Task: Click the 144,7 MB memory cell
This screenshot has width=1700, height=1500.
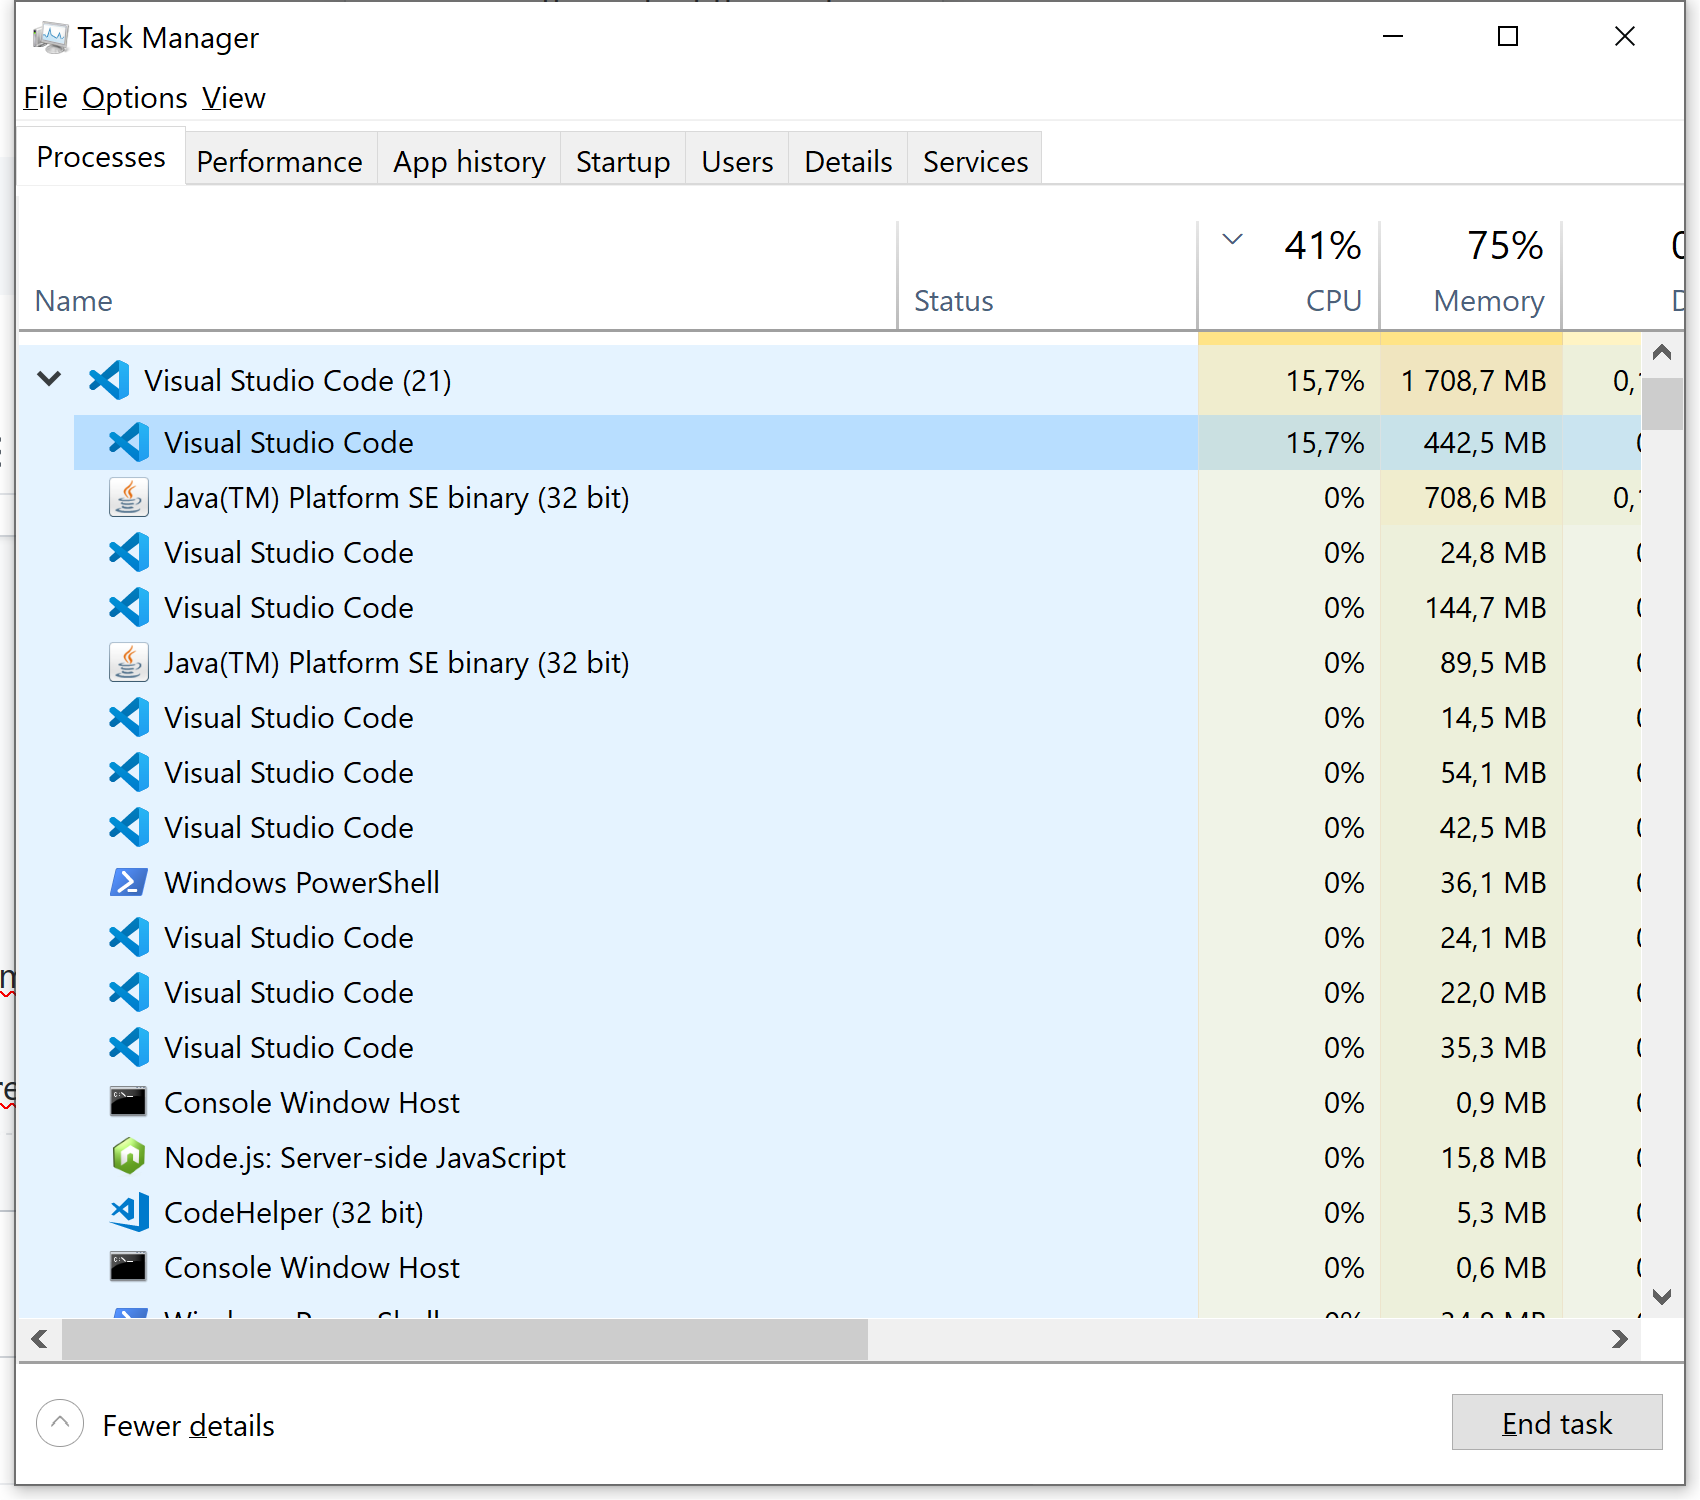Action: coord(1471,608)
